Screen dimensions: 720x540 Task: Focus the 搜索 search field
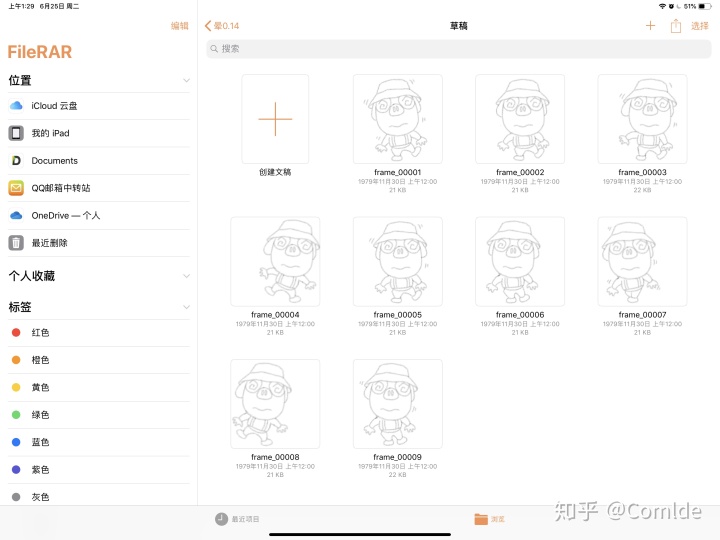click(x=459, y=49)
